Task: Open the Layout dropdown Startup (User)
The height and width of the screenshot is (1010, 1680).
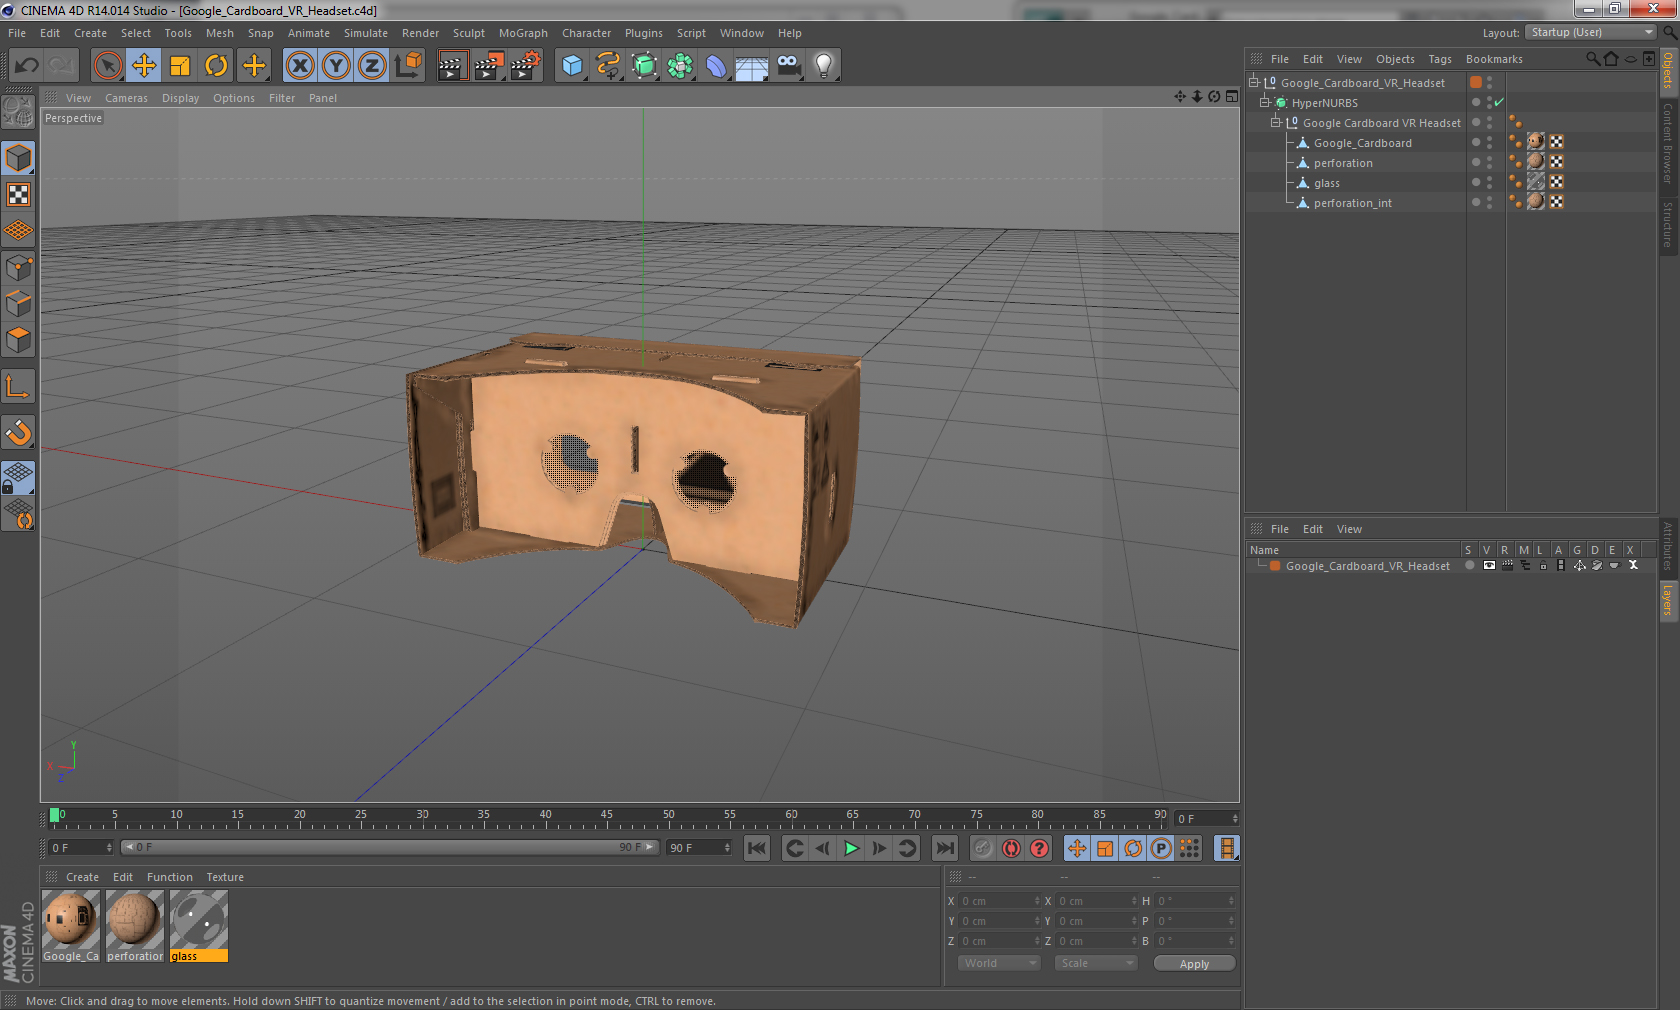Action: [x=1592, y=32]
